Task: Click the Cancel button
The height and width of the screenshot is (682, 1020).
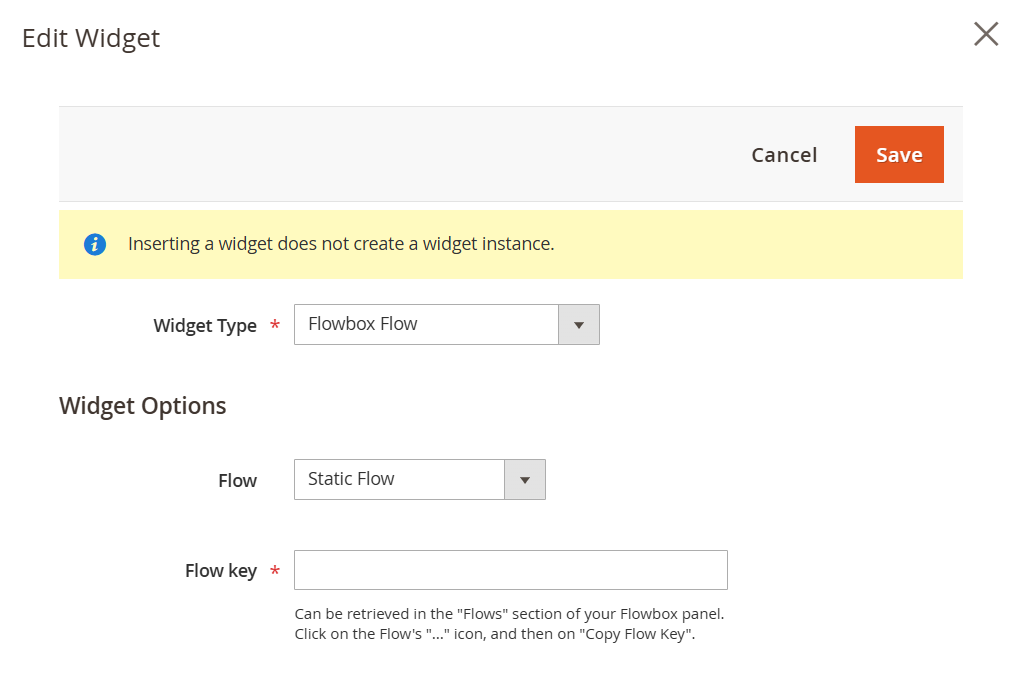Action: point(784,155)
